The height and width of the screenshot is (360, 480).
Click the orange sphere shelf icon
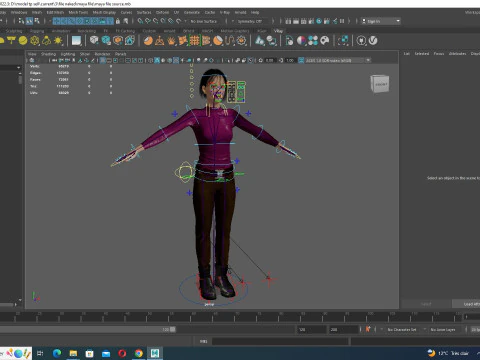(x=148, y=41)
